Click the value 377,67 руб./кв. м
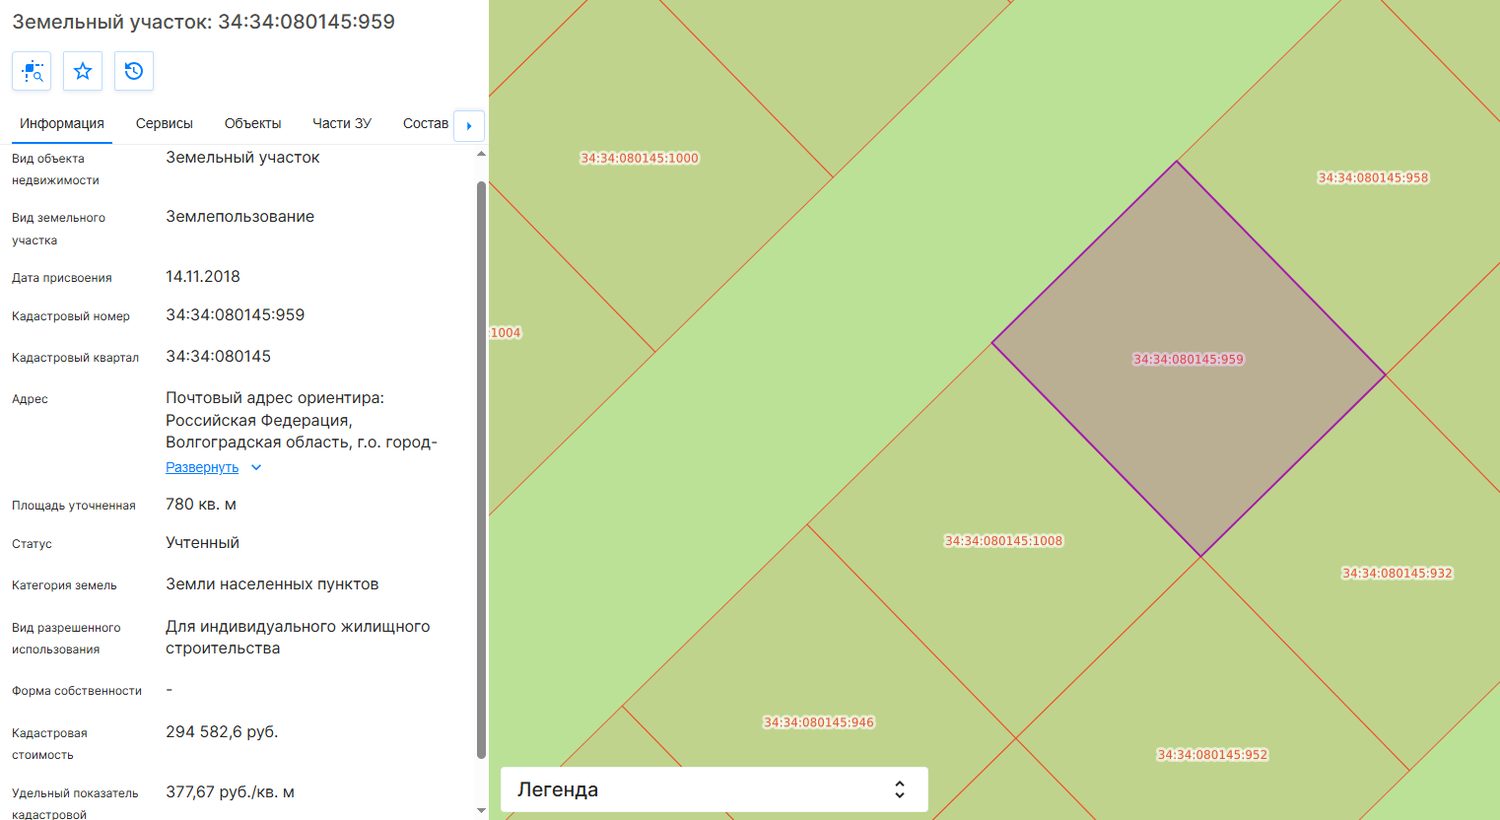 pyautogui.click(x=230, y=792)
